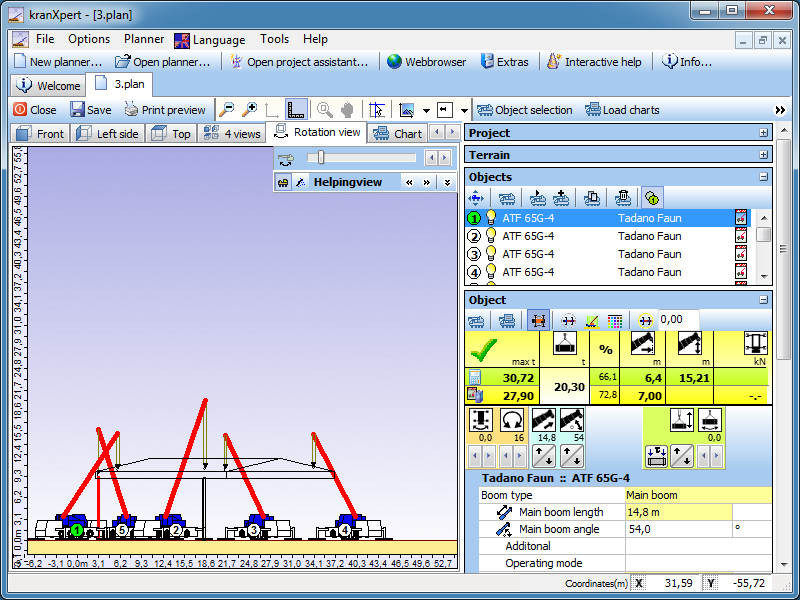Click the zoom out magnifier icon
Screen dimensions: 800x600
click(227, 110)
